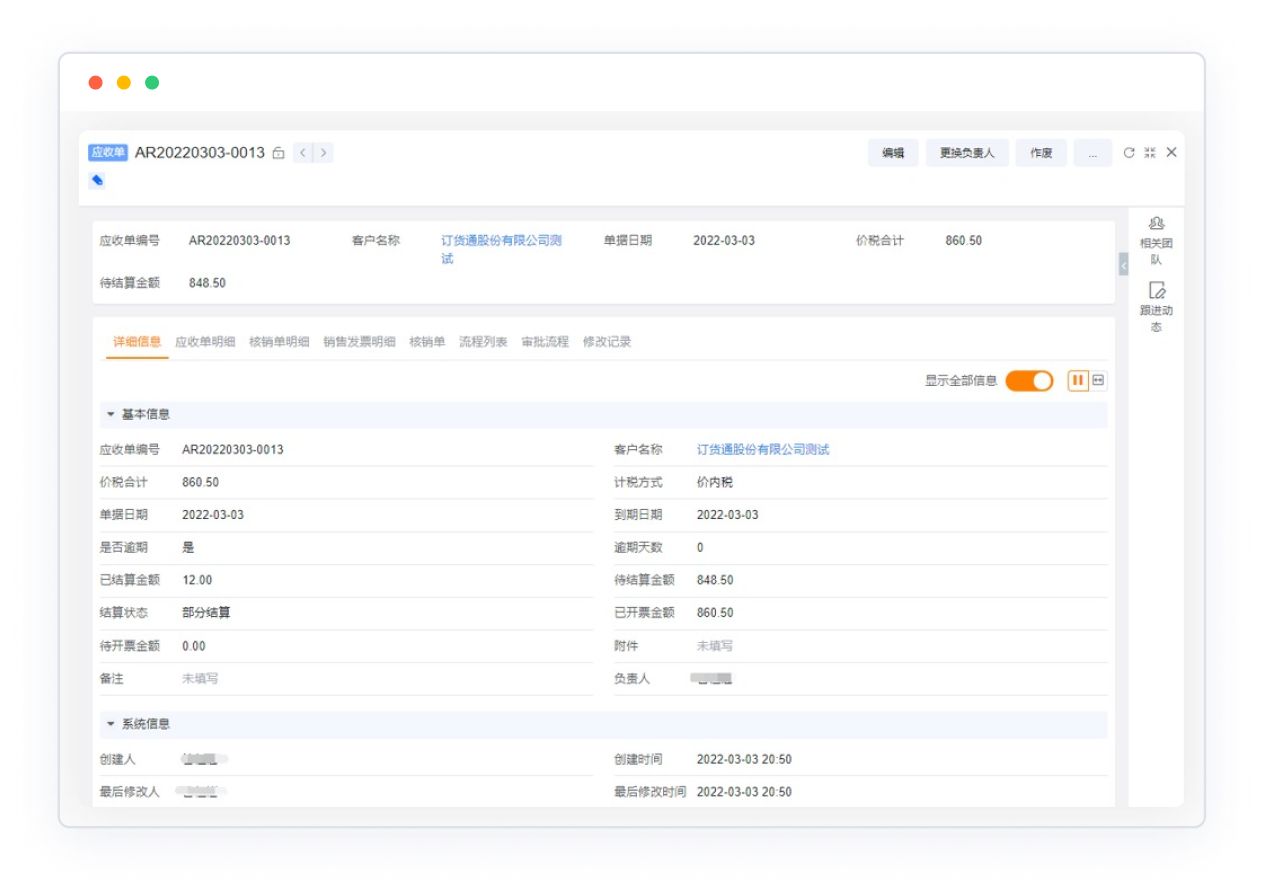Click 是否逾期 value 是

pos(188,548)
